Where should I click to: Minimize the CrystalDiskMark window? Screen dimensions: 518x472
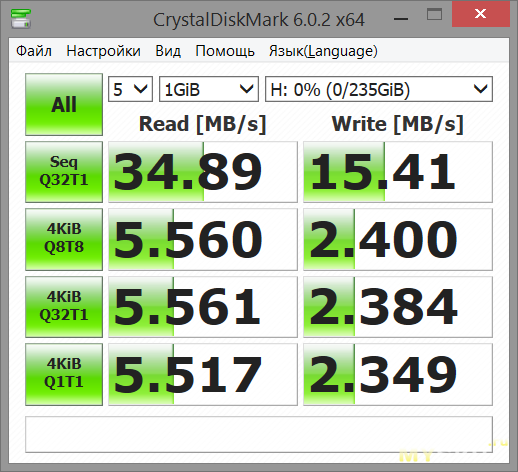(x=401, y=19)
